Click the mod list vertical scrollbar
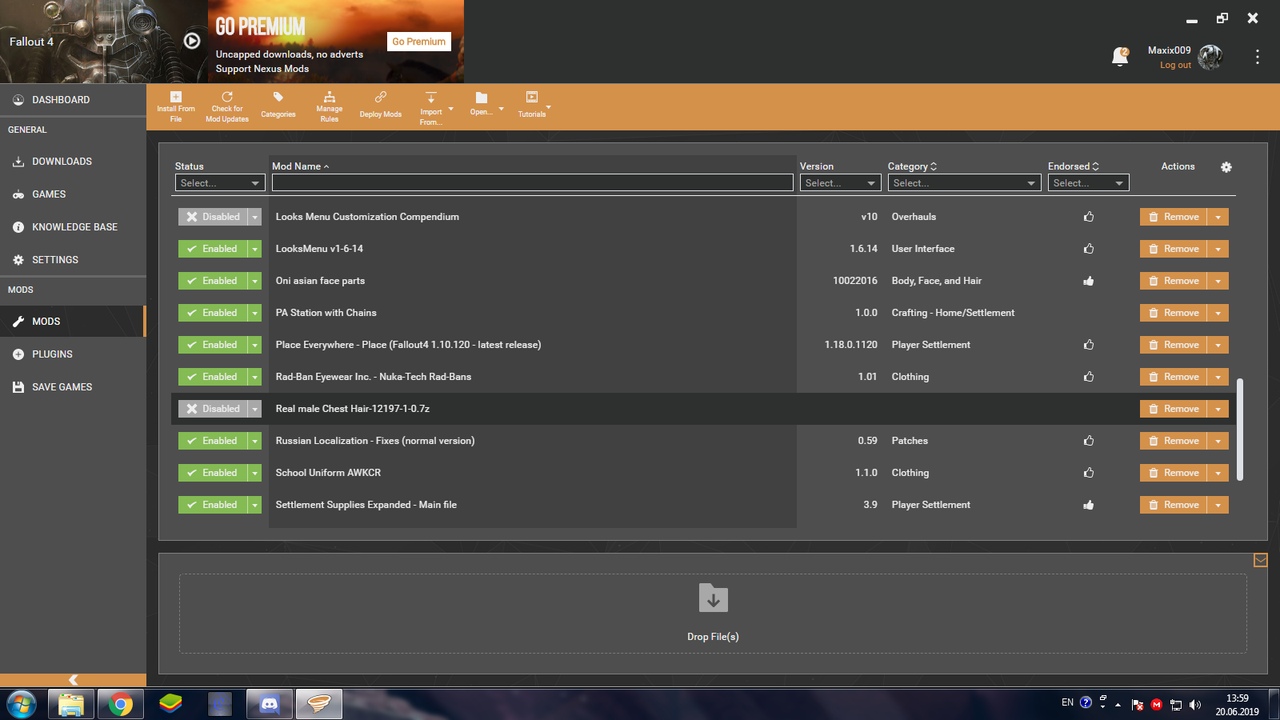1280x720 pixels. coord(1241,430)
